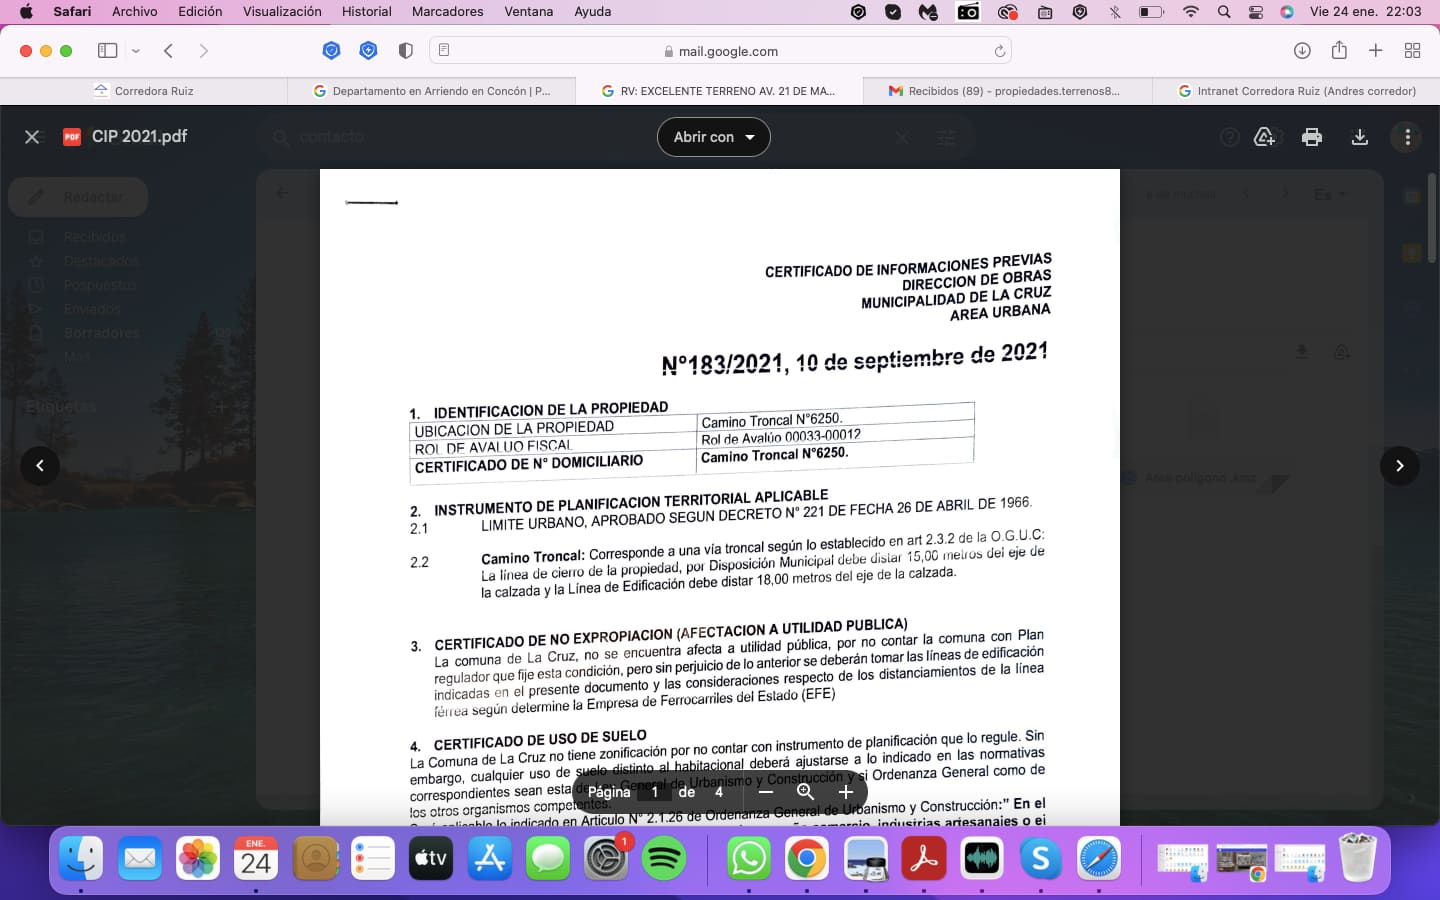
Task: Open the three-dot more options menu
Action: click(1408, 137)
